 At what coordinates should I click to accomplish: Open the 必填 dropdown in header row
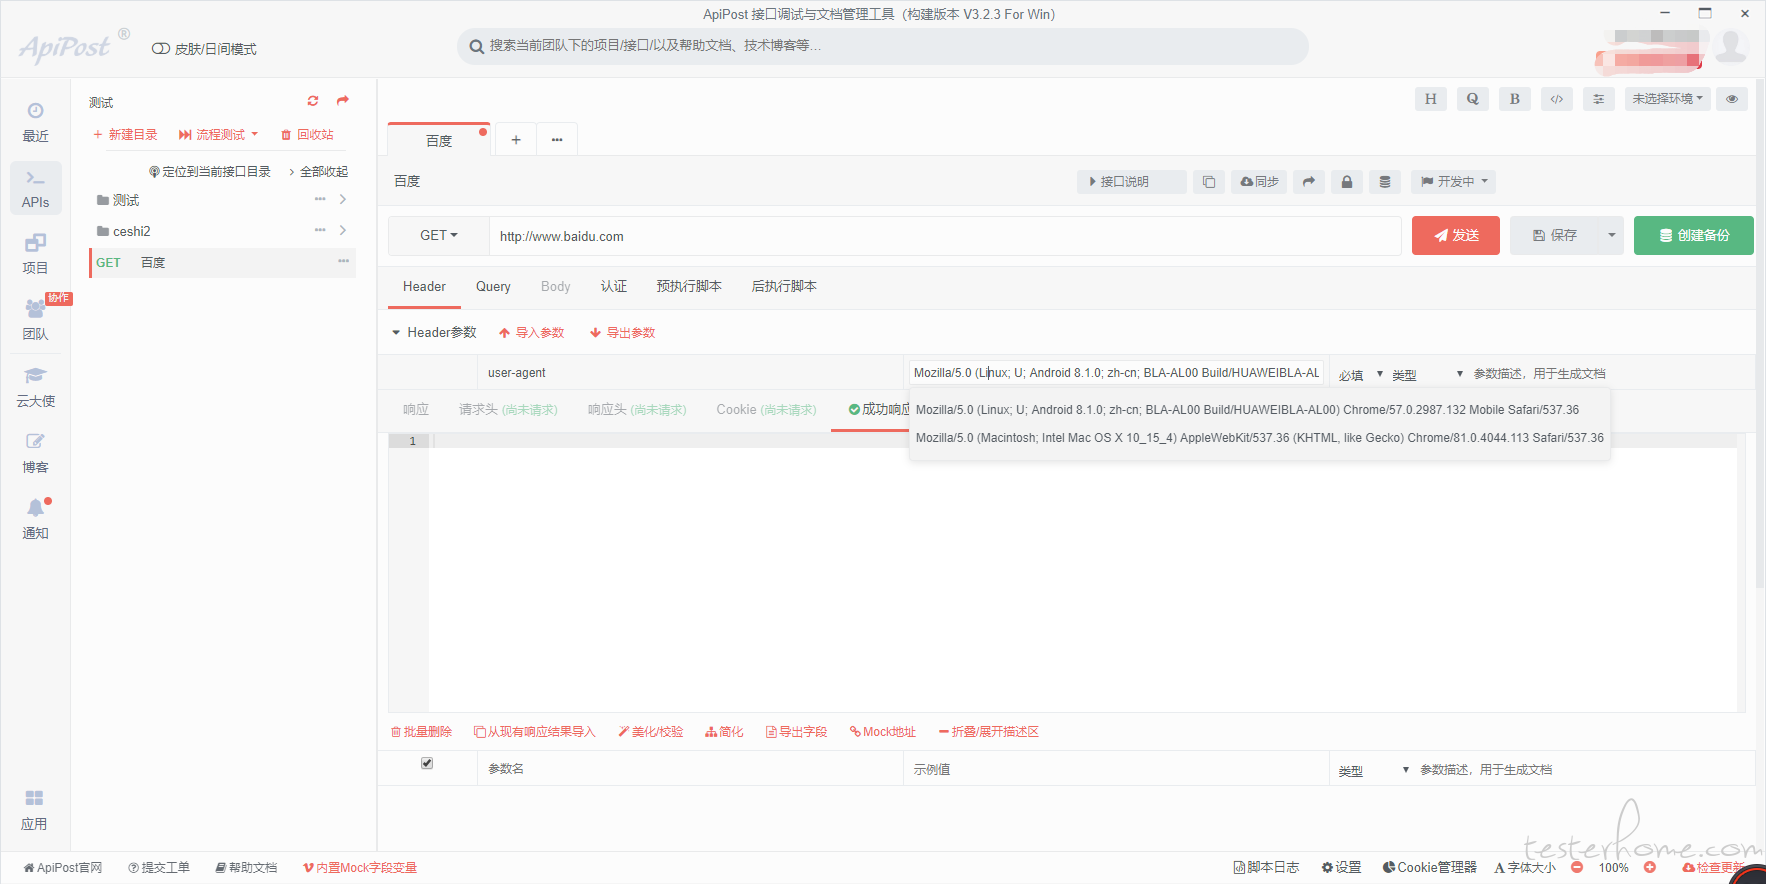(1361, 374)
